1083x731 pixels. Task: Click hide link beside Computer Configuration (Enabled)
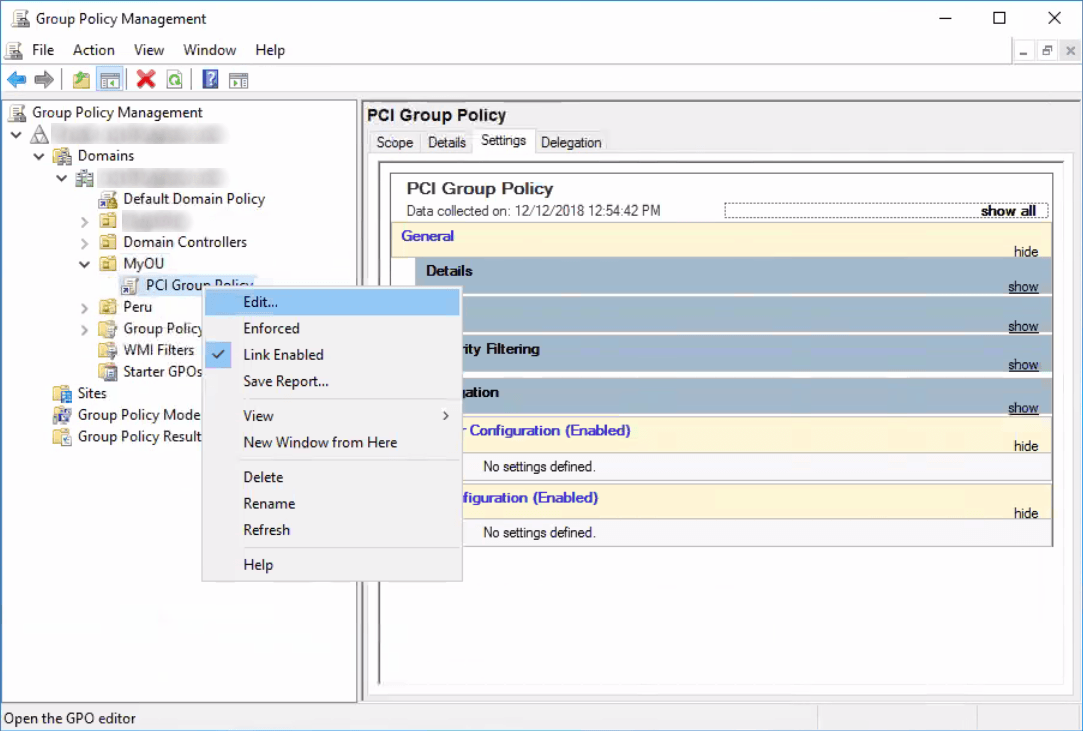pos(1026,446)
